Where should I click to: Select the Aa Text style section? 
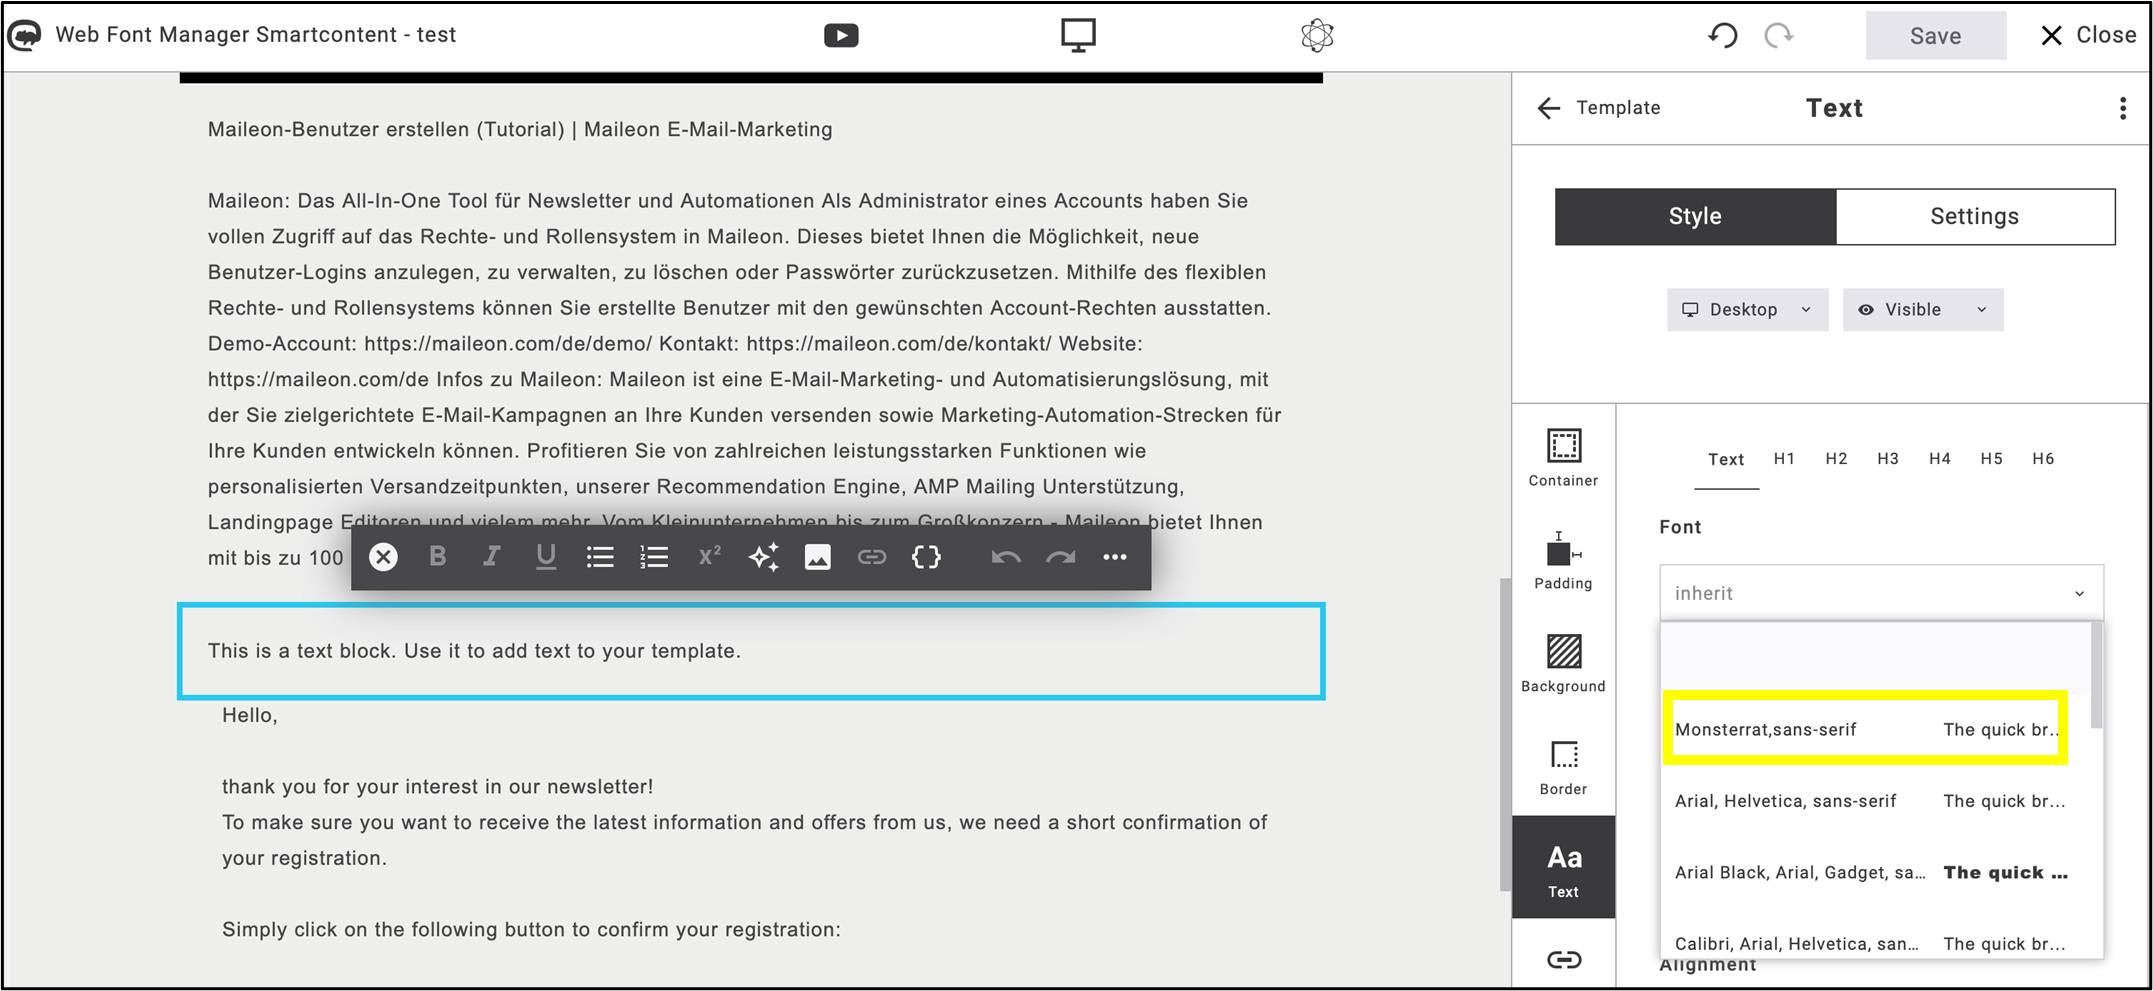(1563, 868)
